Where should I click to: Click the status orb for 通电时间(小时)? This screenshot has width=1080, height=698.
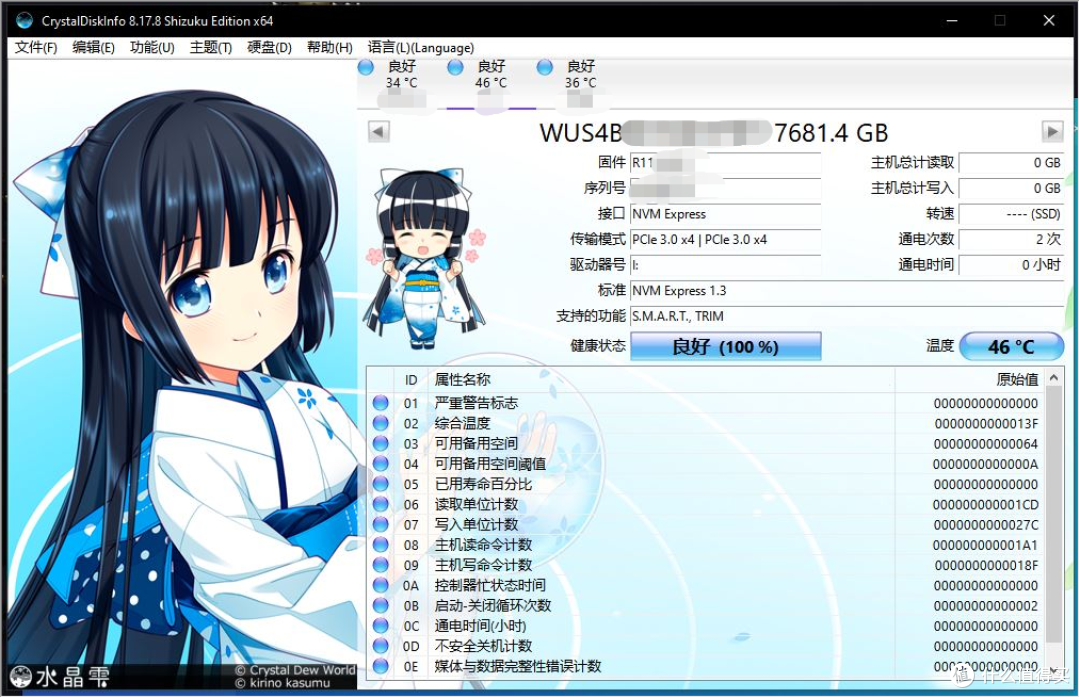tap(380, 626)
